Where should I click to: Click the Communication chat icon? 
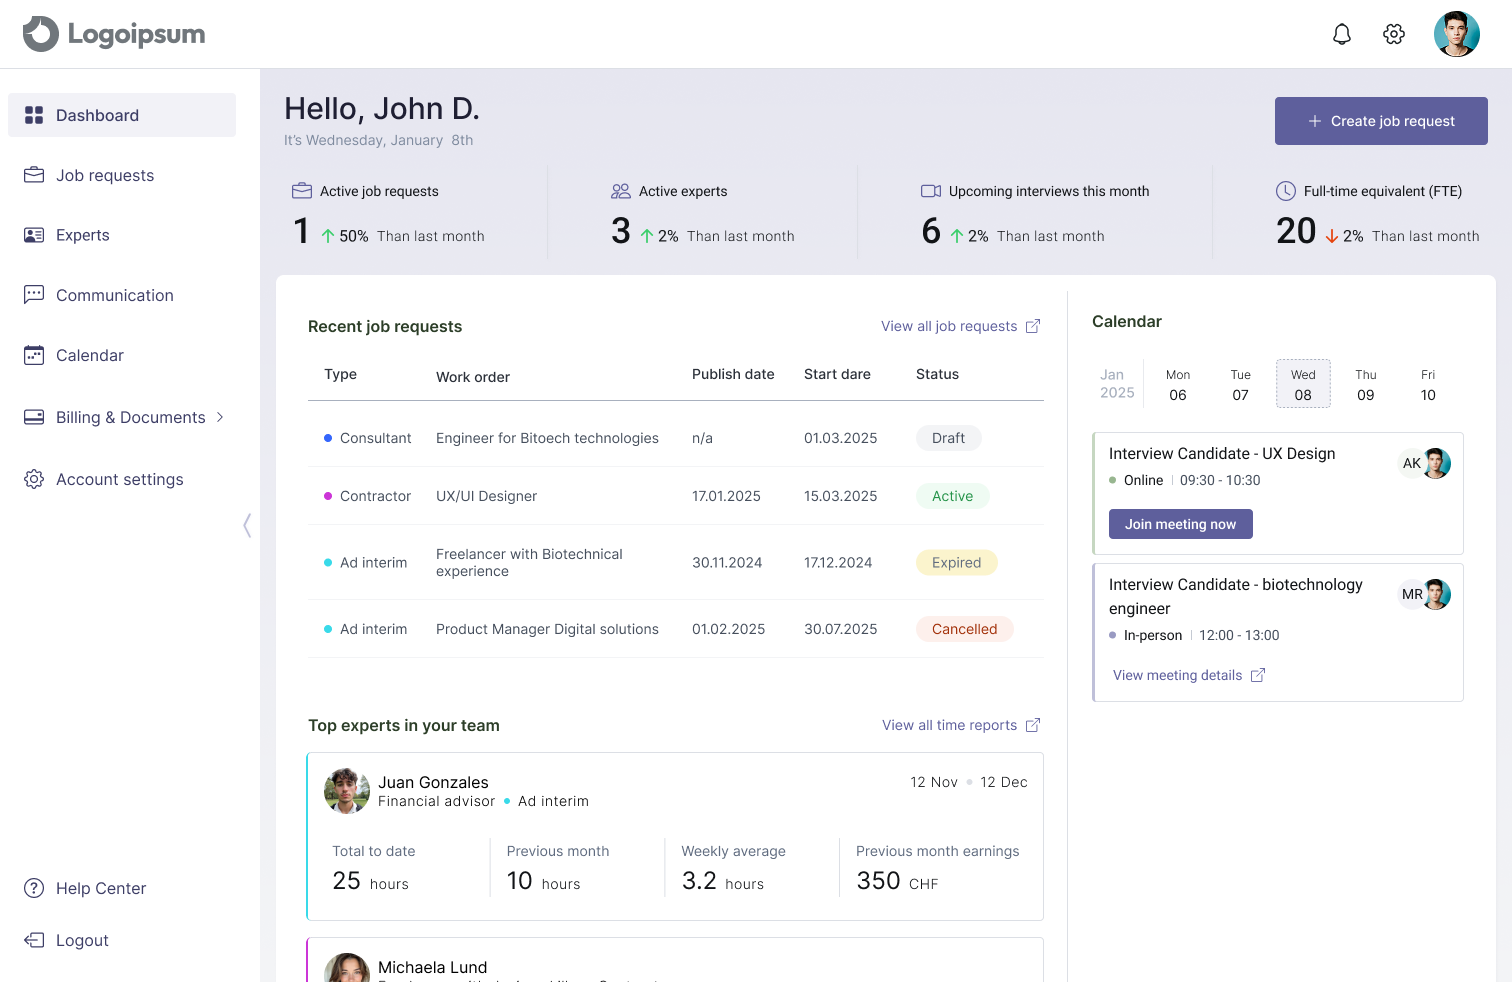(x=34, y=295)
